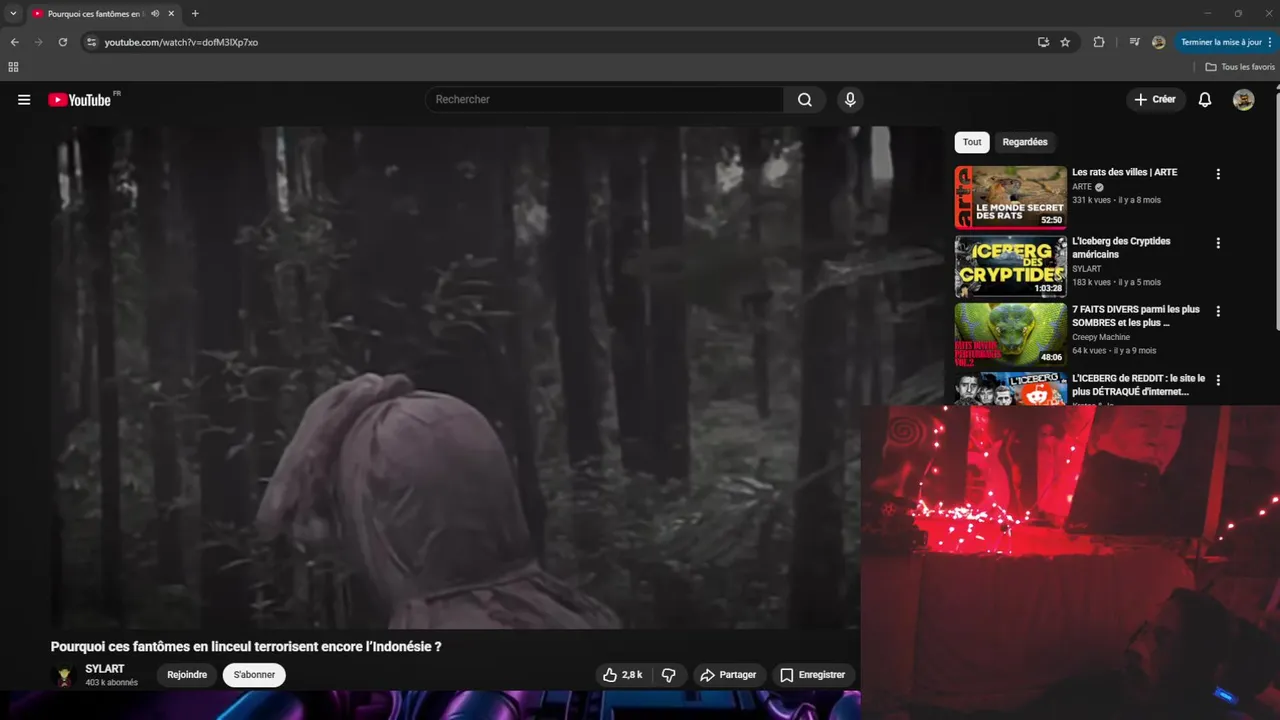This screenshot has height=720, width=1280.
Task: Open the YouTube guide hamburger menu
Action: click(x=24, y=100)
